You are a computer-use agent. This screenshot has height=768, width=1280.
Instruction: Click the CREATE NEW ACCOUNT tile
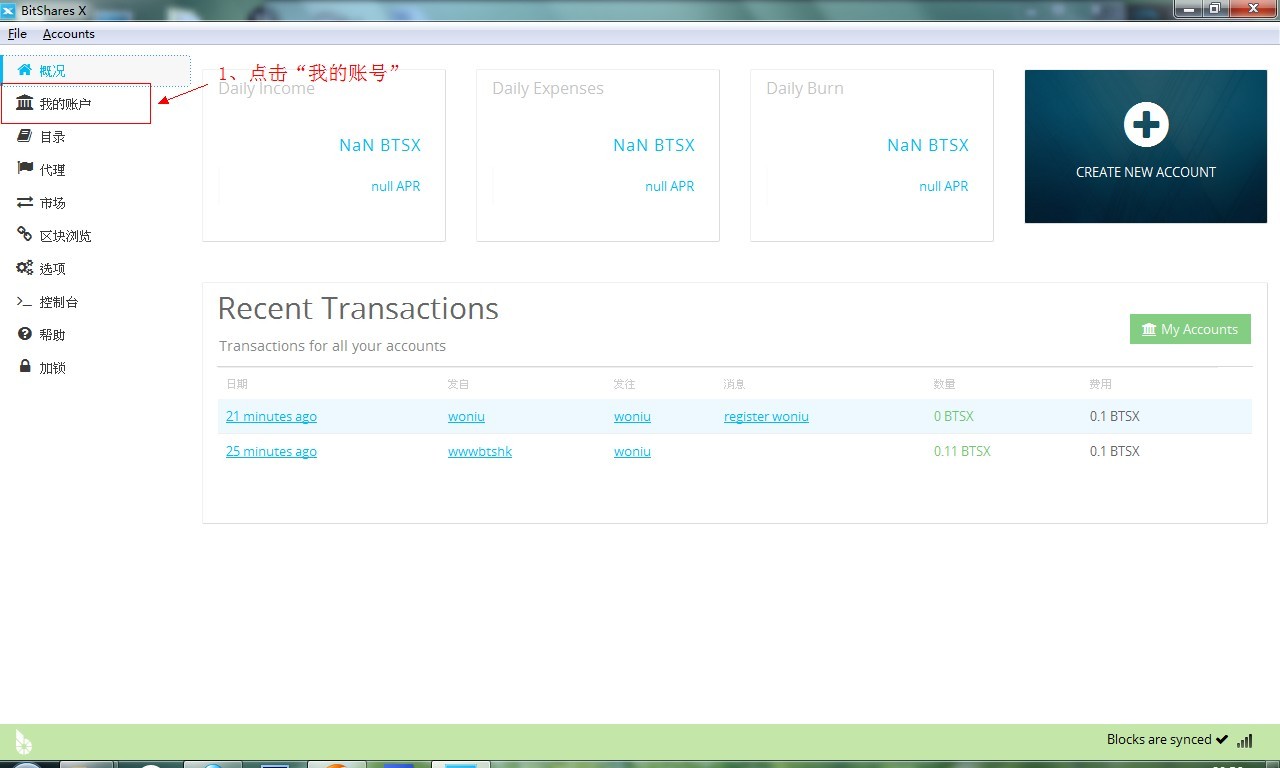click(1146, 146)
